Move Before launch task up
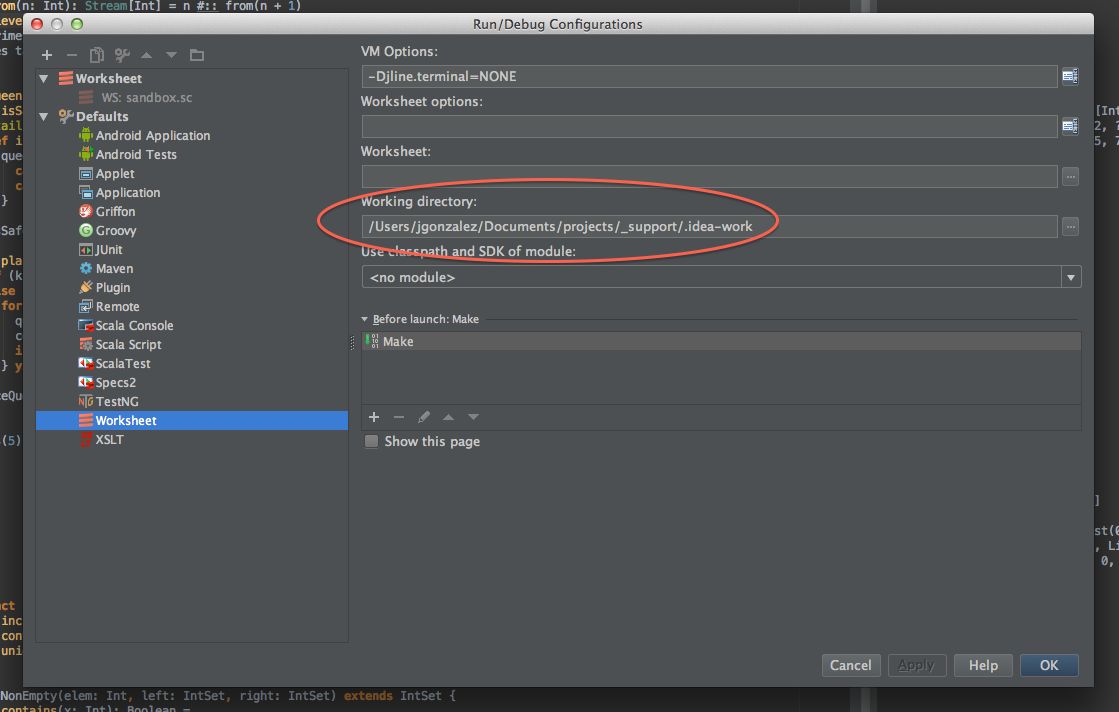1119x712 pixels. point(448,417)
